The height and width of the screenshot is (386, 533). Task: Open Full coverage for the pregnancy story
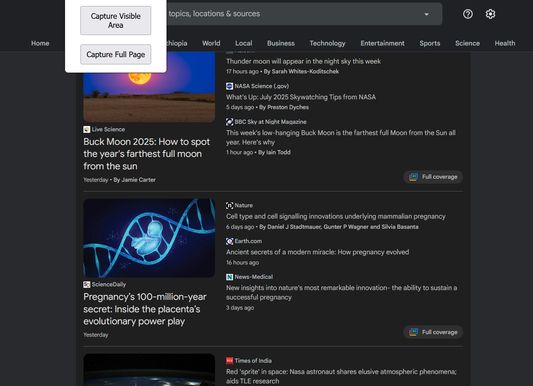click(433, 332)
